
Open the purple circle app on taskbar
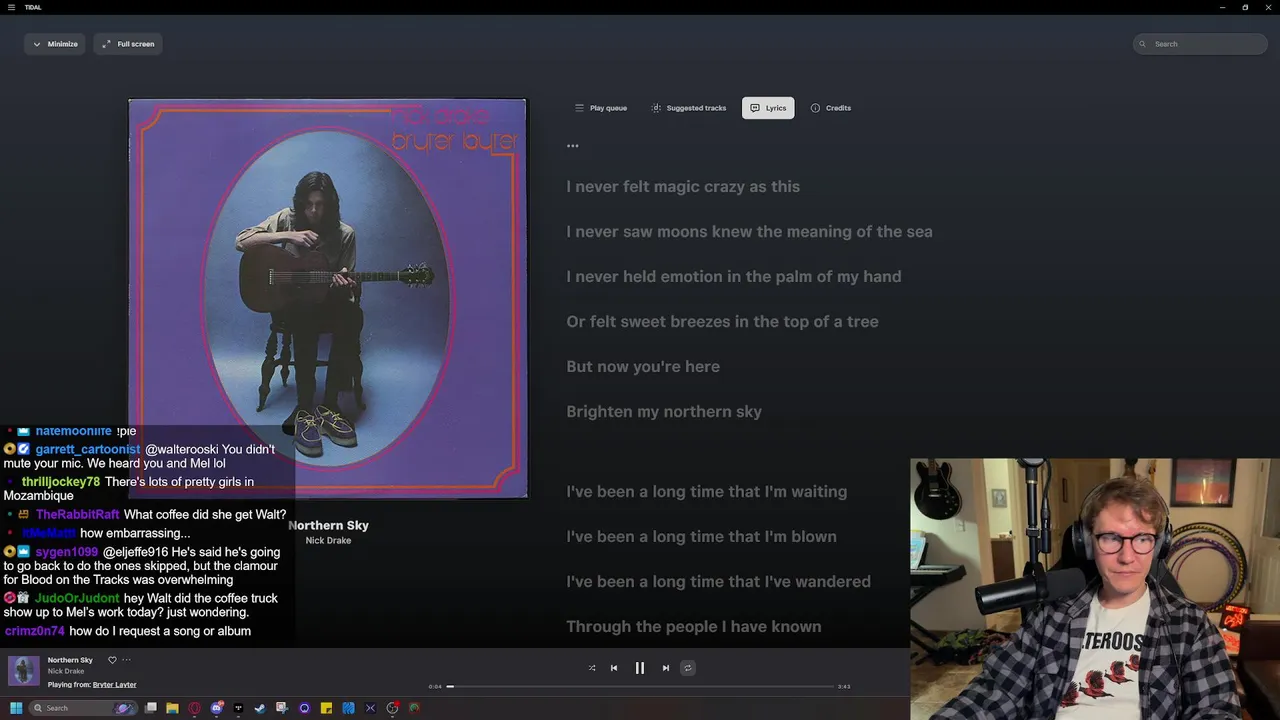305,708
